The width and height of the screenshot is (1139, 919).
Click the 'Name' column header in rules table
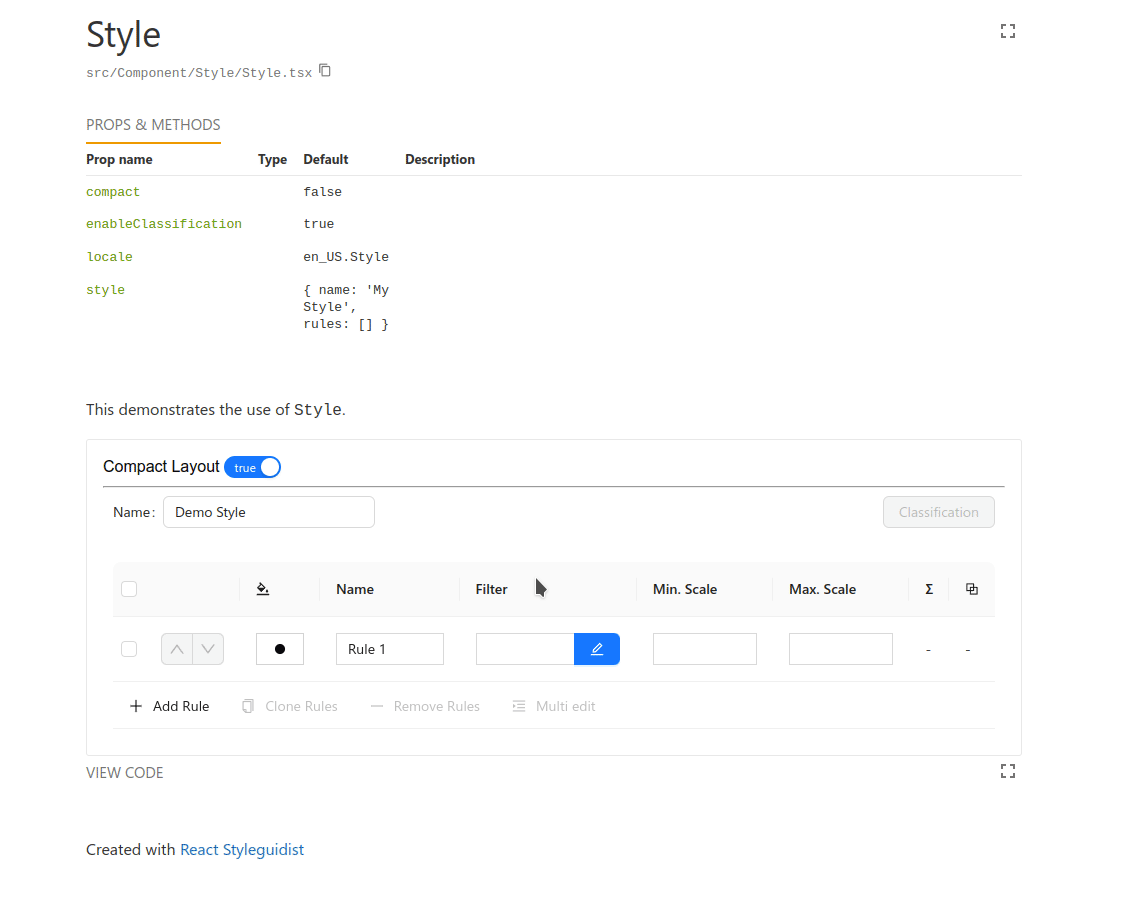click(x=355, y=589)
